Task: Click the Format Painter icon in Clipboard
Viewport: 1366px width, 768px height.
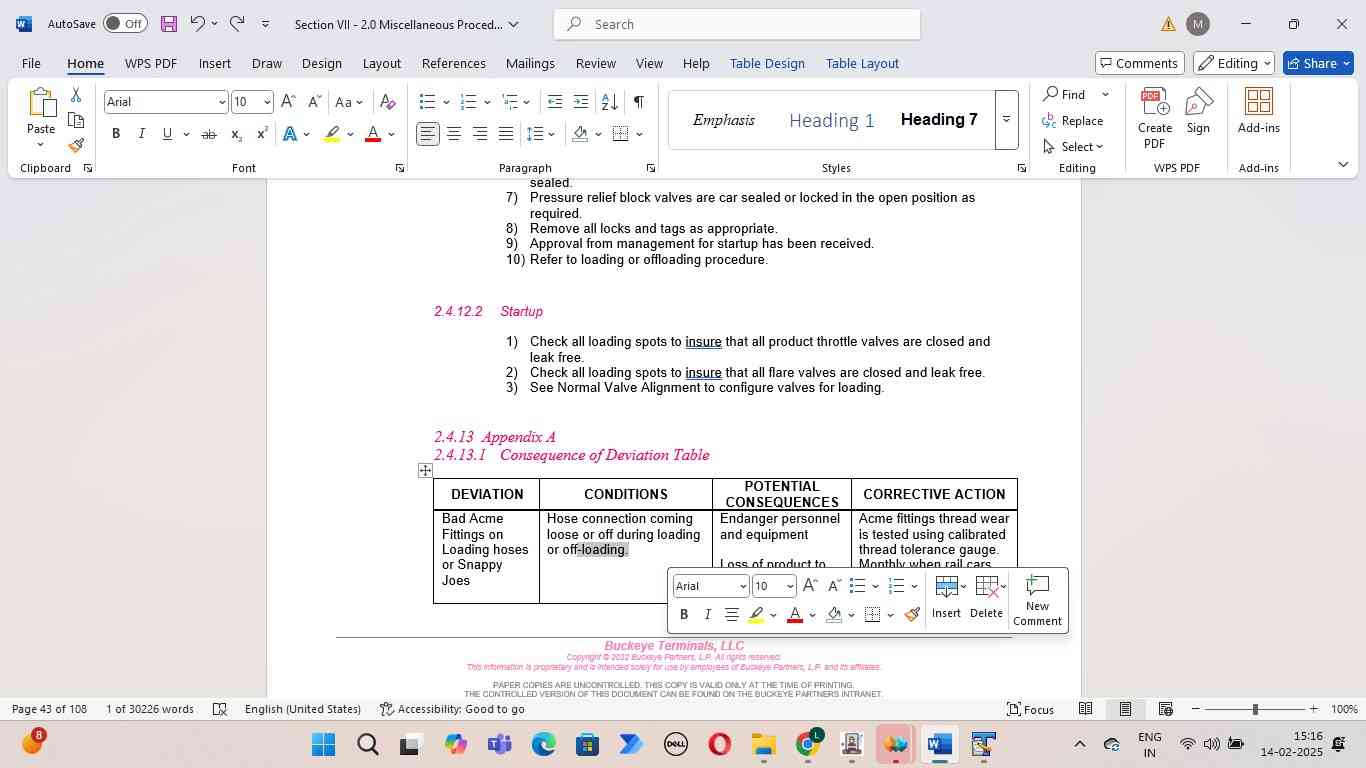Action: pos(76,146)
